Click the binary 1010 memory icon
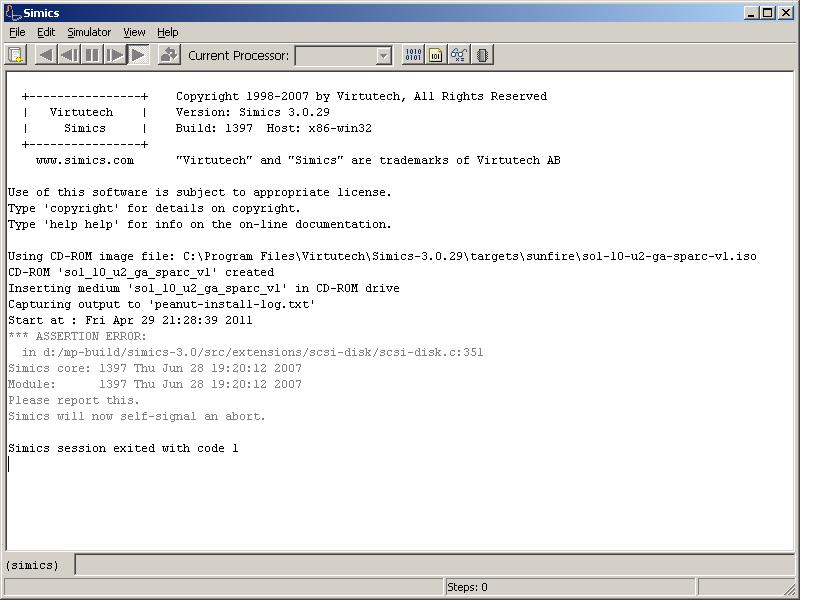Viewport: 840px width, 600px height. (413, 55)
